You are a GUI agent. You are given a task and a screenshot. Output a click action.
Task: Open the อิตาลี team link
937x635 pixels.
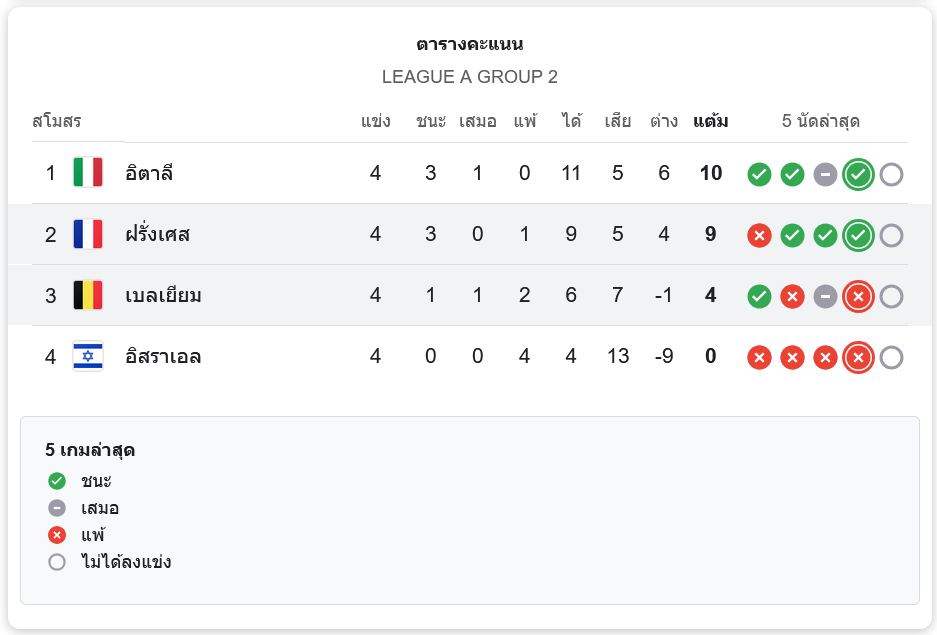150,173
